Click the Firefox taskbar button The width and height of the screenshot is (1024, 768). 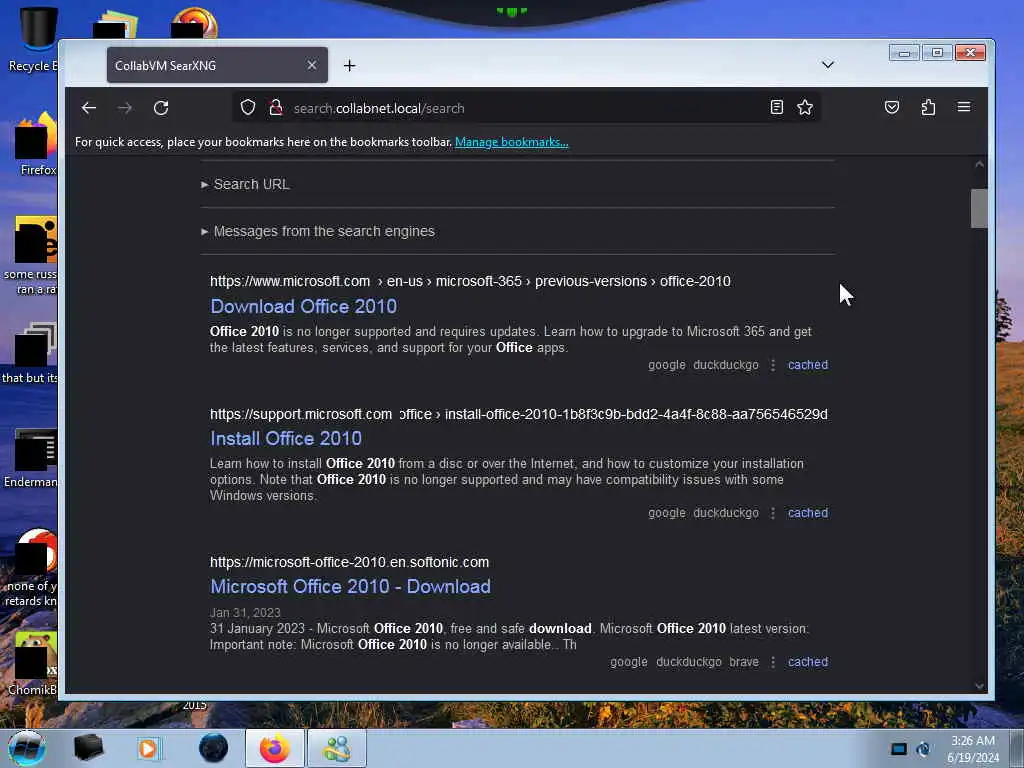(274, 748)
